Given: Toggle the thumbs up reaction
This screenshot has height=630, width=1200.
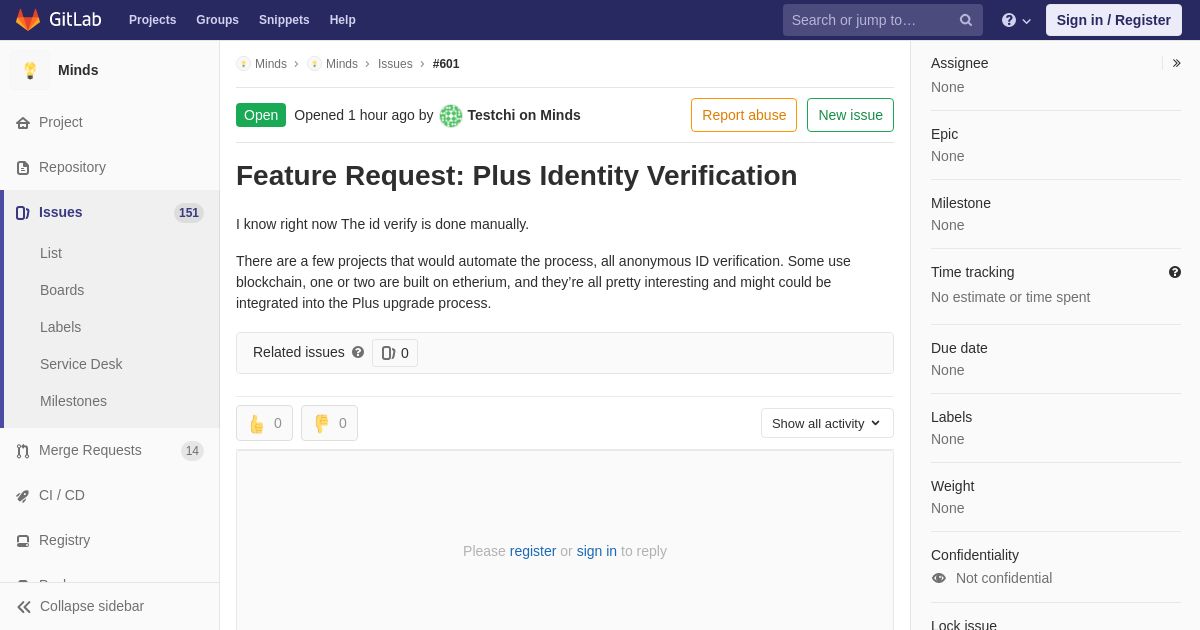Looking at the screenshot, I should [264, 423].
